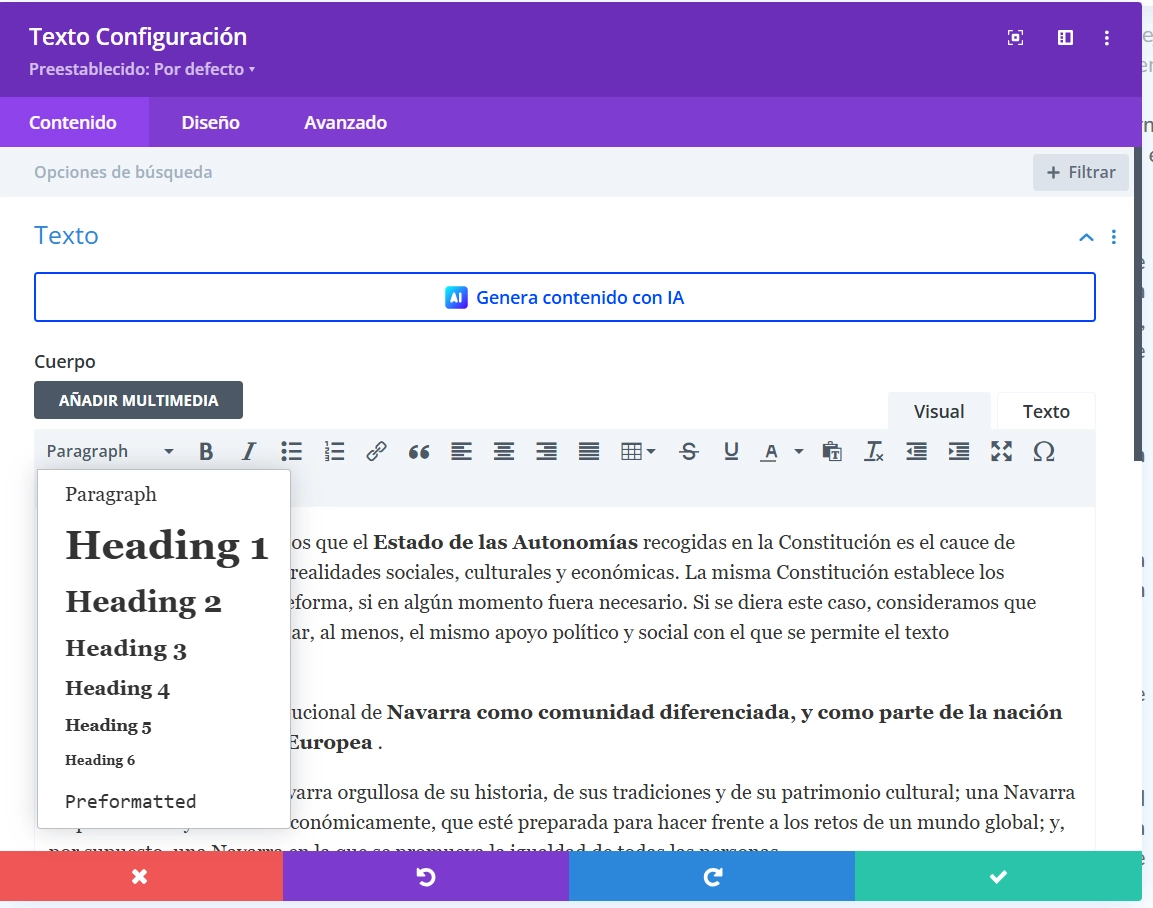Center align the text
Screen dimensions: 1153x908
point(504,451)
